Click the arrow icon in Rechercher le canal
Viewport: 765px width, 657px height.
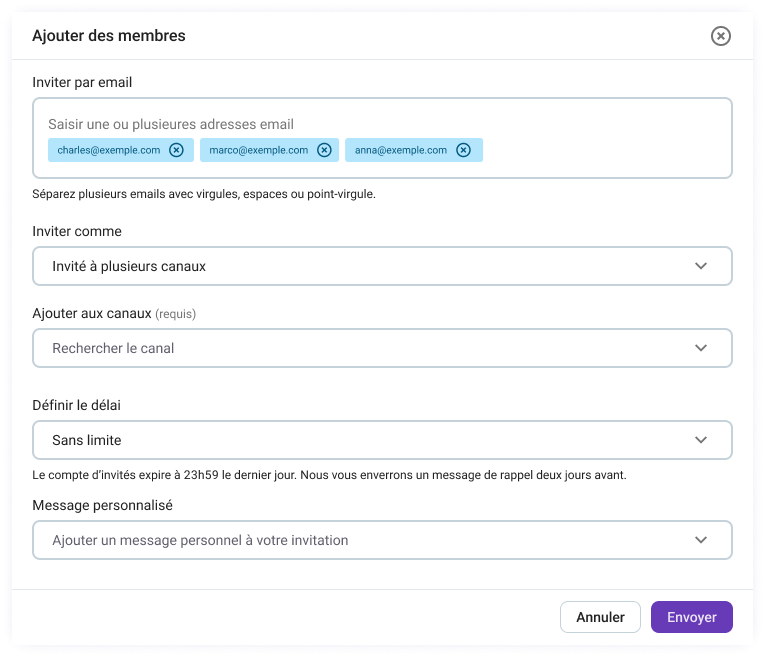[x=701, y=348]
